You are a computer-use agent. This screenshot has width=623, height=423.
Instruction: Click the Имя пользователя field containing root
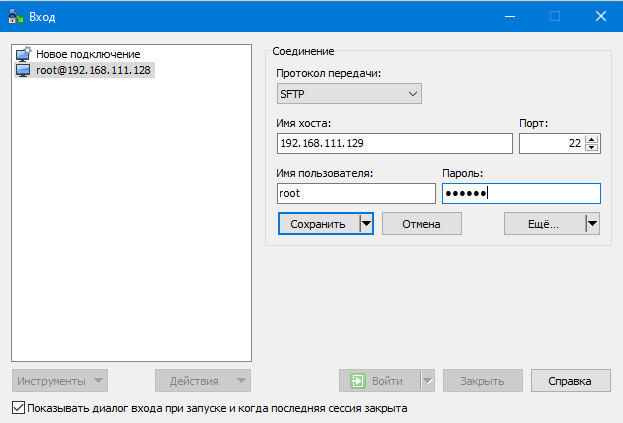point(356,193)
